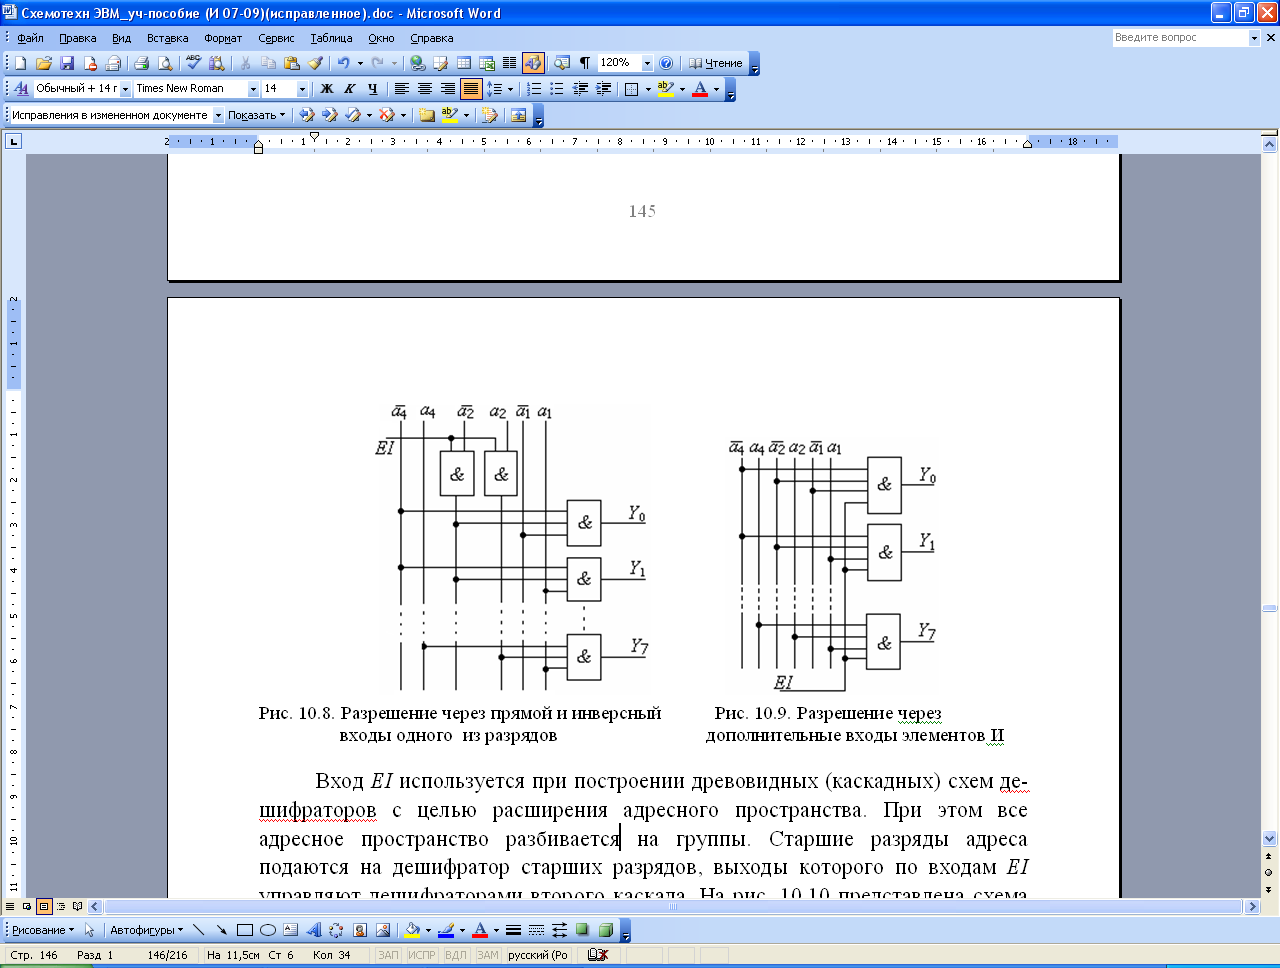Click the Open file folder icon
Image resolution: width=1280 pixels, height=968 pixels.
(44, 63)
